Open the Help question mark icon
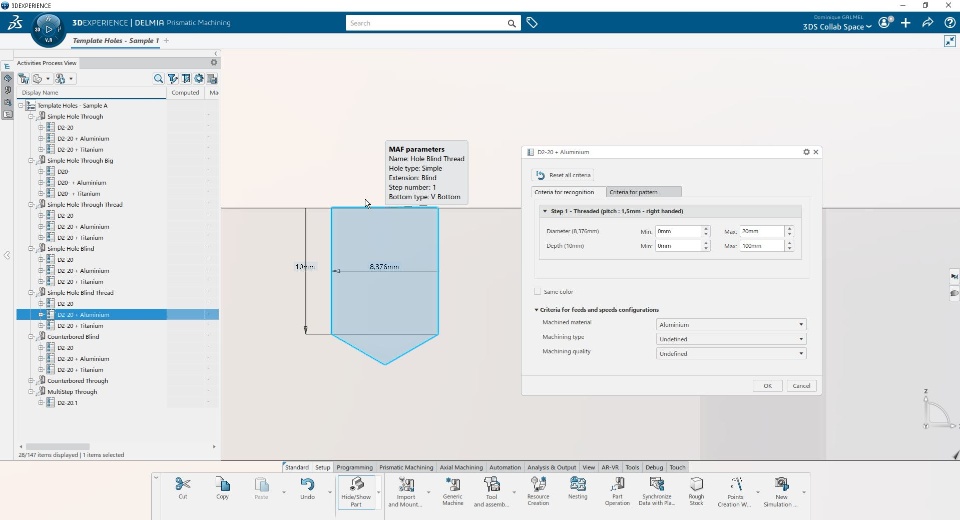The height and width of the screenshot is (520, 960). tap(950, 23)
